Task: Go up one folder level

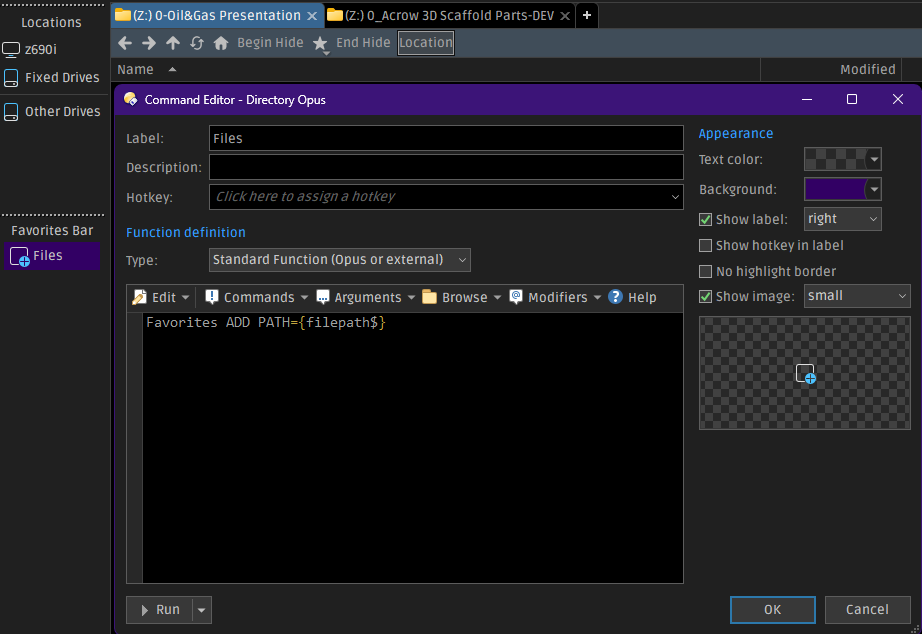Action: [173, 43]
